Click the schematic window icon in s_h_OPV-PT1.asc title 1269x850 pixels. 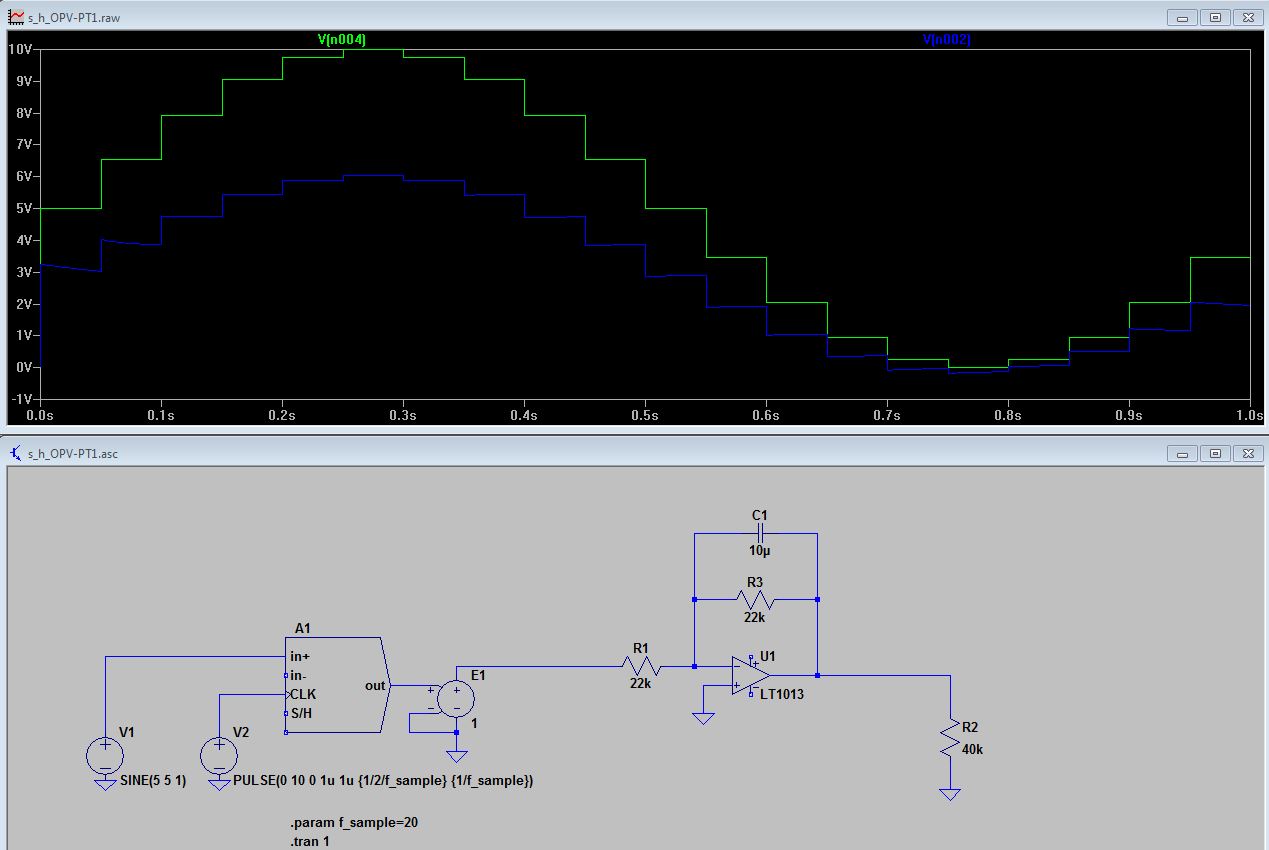click(16, 453)
